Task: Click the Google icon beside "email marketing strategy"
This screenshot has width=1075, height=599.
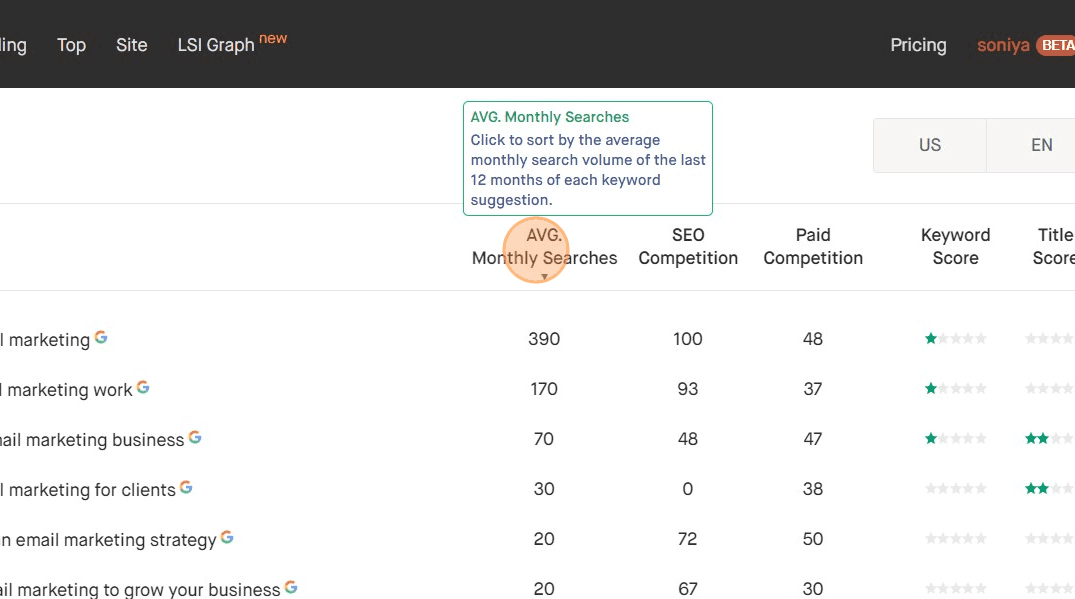Action: click(227, 538)
